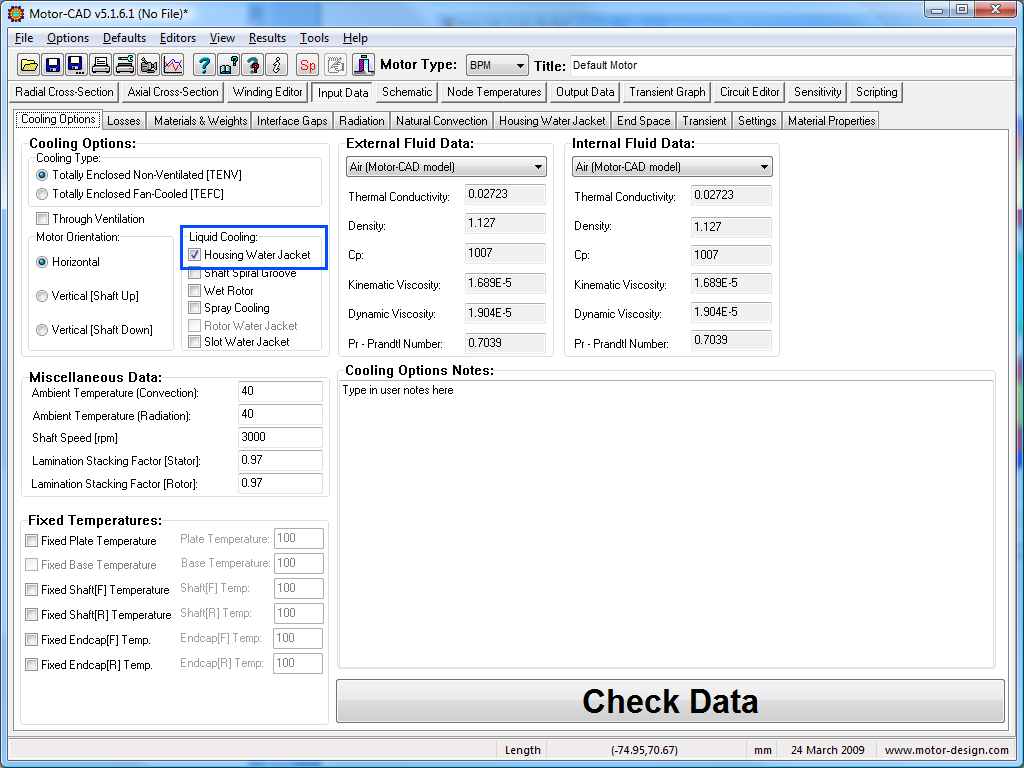This screenshot has height=768, width=1024.
Task: Choose Vertical [Shaft Up] orientation
Action: (42, 296)
